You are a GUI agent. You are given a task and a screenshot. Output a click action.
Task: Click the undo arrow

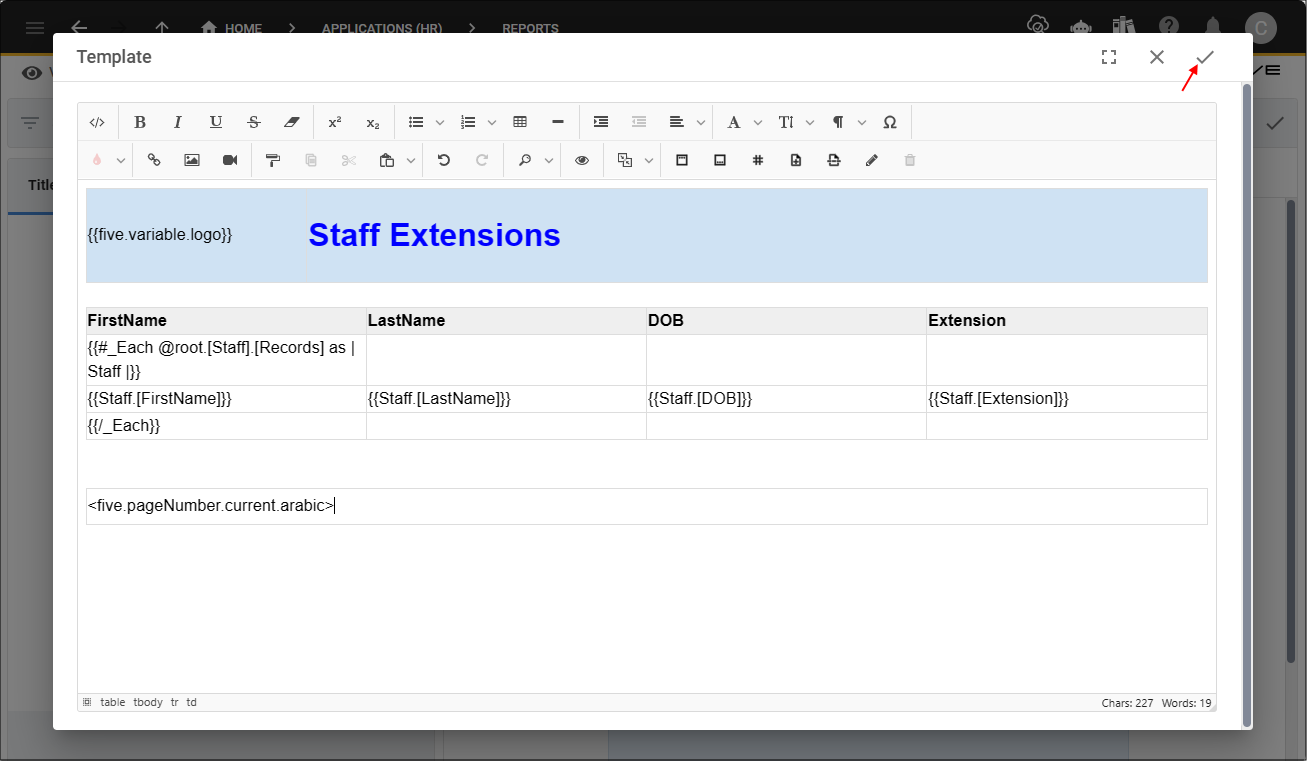444,160
